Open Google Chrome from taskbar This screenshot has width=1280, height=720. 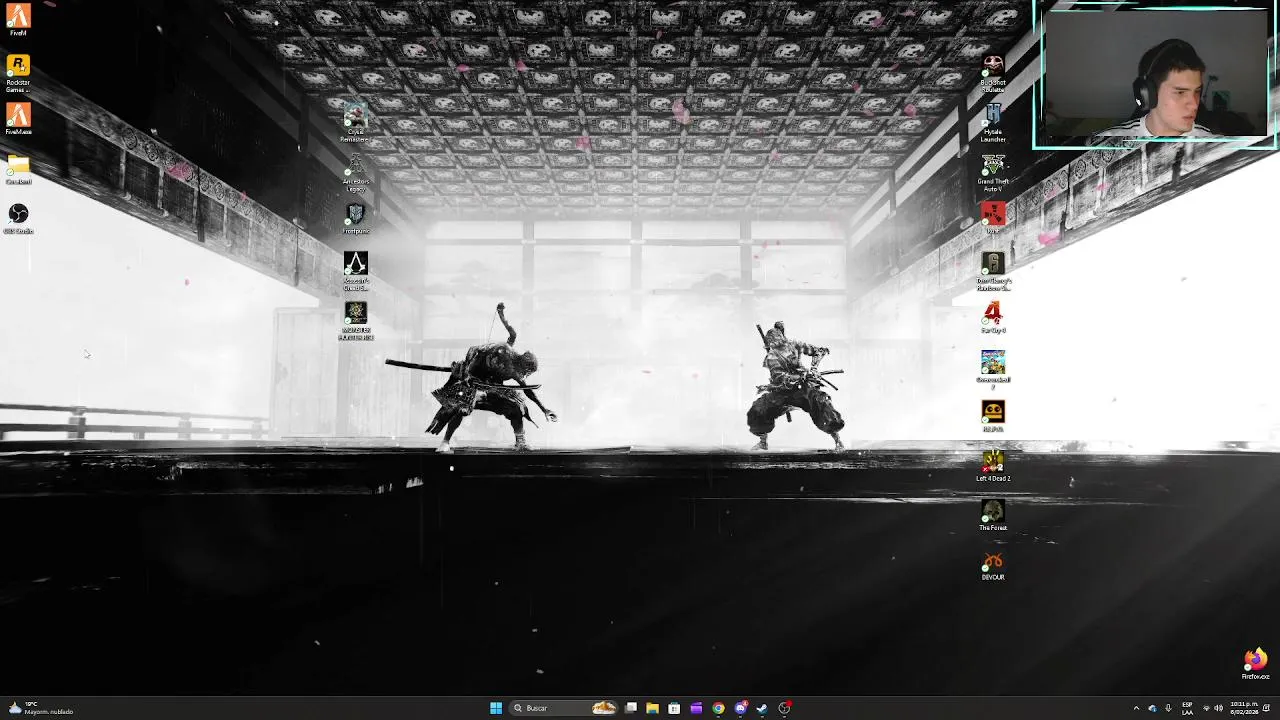[718, 708]
